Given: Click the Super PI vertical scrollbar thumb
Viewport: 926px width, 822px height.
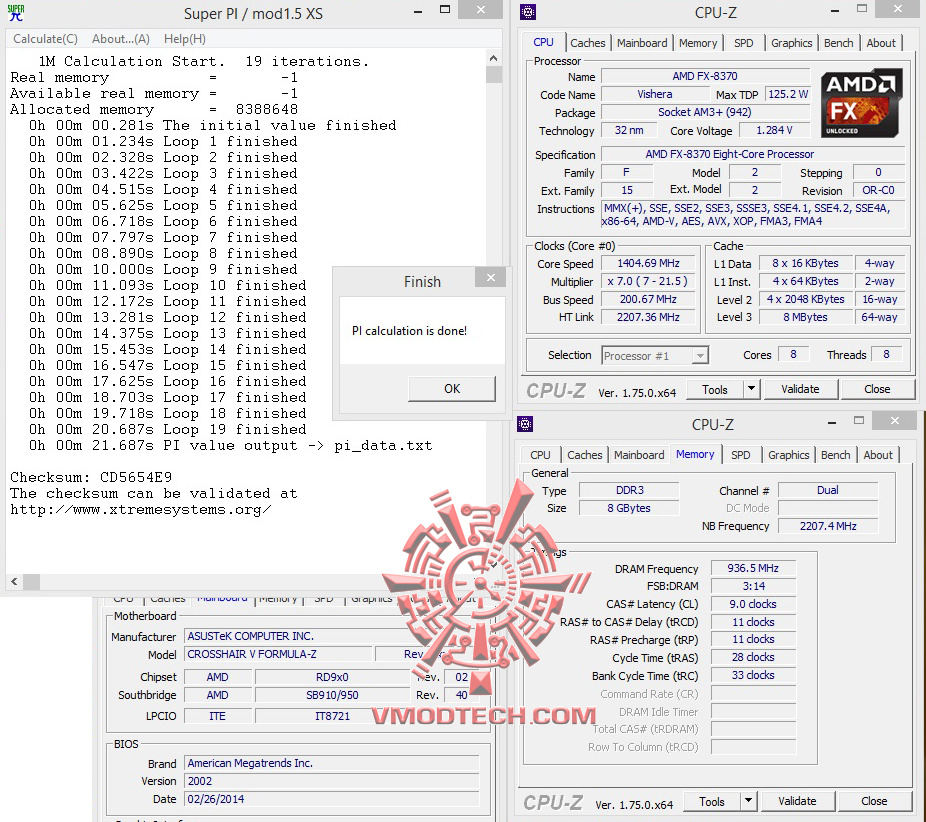Looking at the screenshot, I should [494, 74].
